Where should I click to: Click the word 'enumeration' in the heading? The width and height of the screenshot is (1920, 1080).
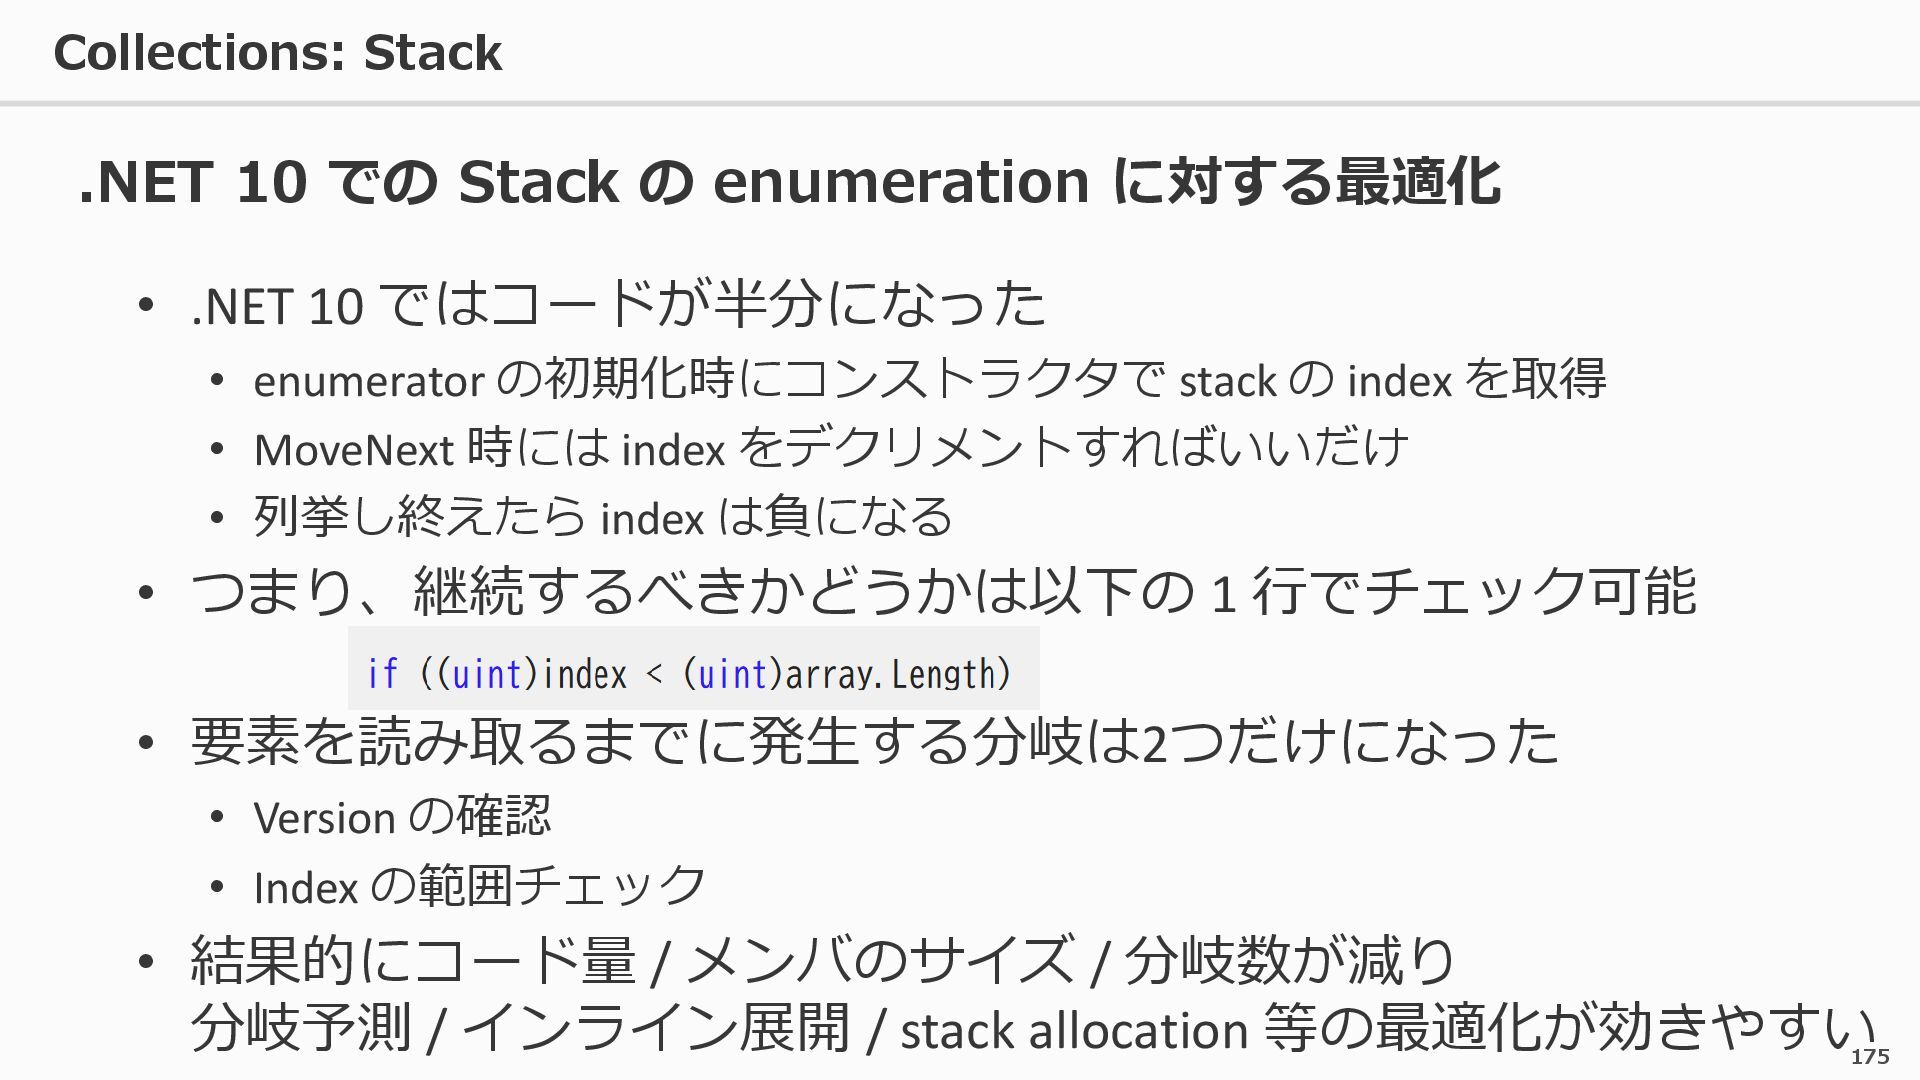900,182
